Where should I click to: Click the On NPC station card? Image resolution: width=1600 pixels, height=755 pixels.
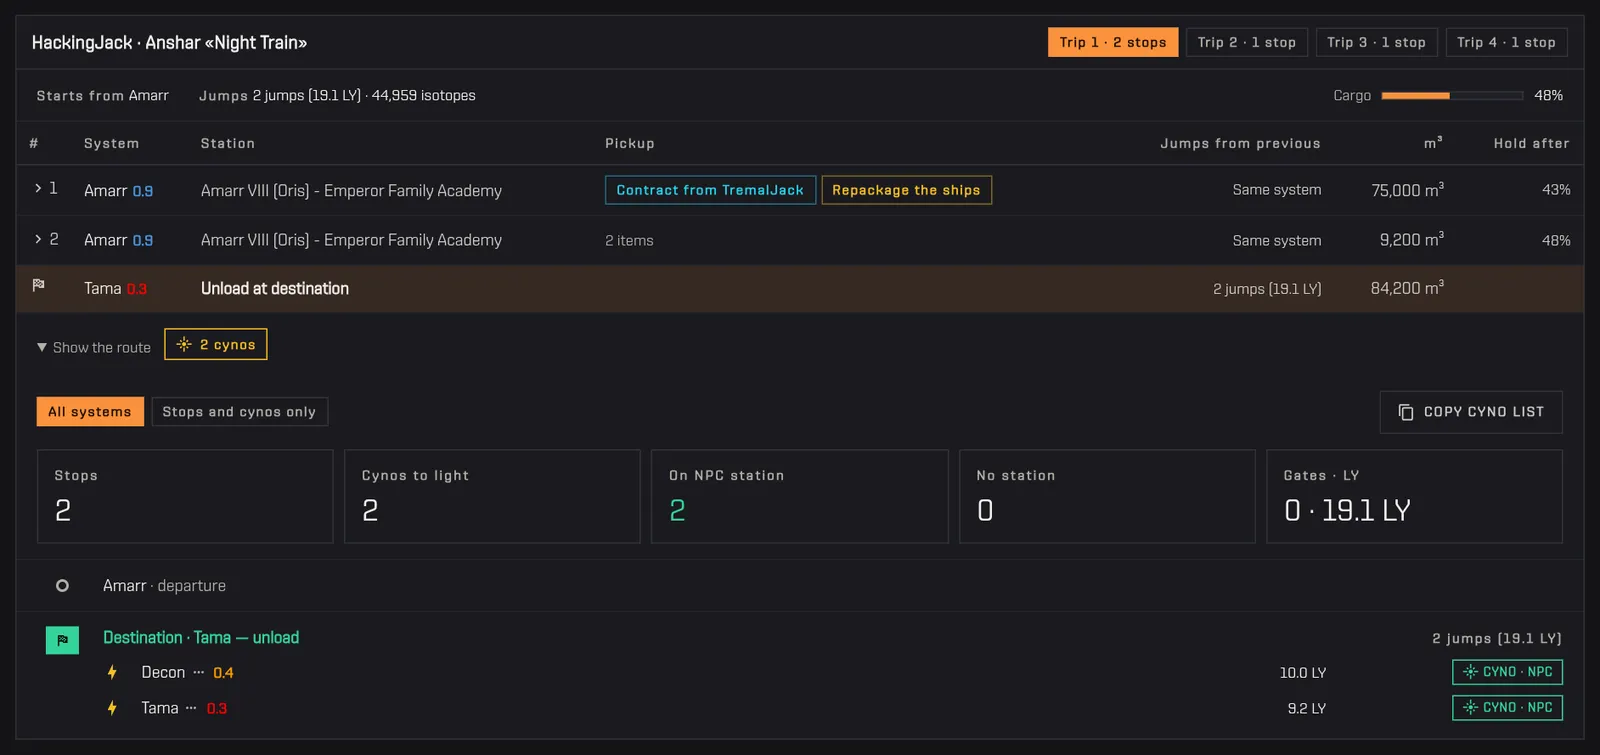point(799,496)
